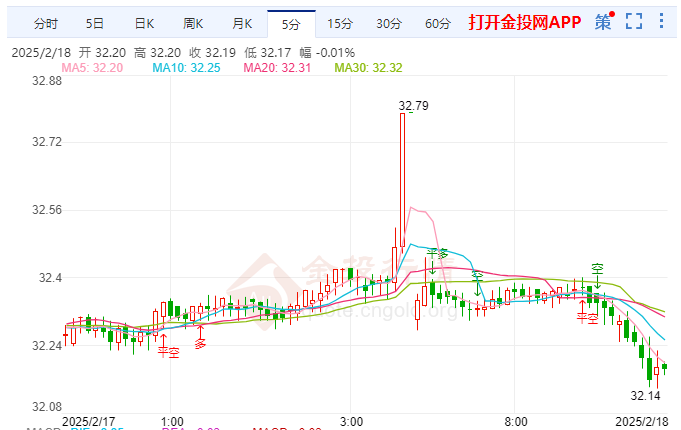
Task: Click the MA30: 32.32 indicator label
Action: [368, 68]
